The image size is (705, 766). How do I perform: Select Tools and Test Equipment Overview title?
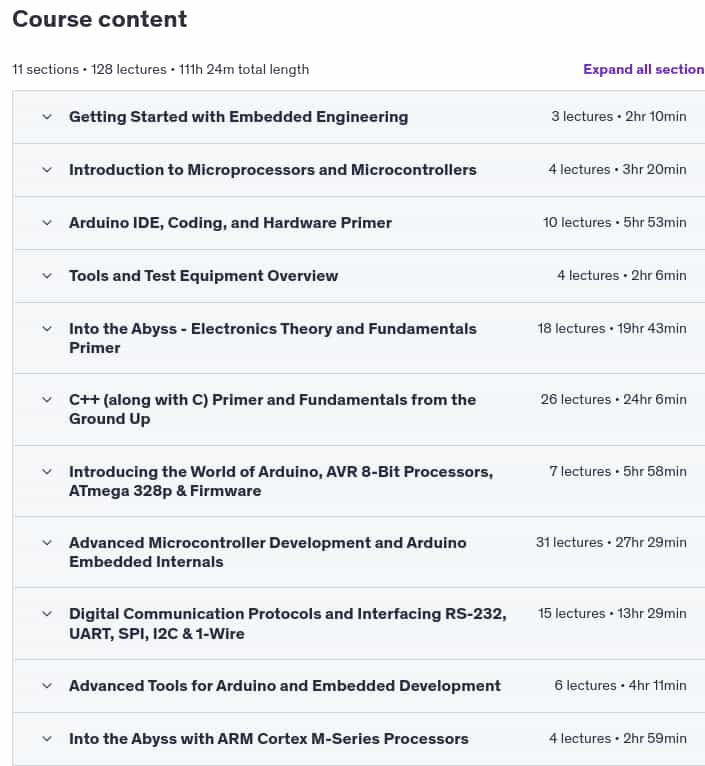[x=203, y=276]
